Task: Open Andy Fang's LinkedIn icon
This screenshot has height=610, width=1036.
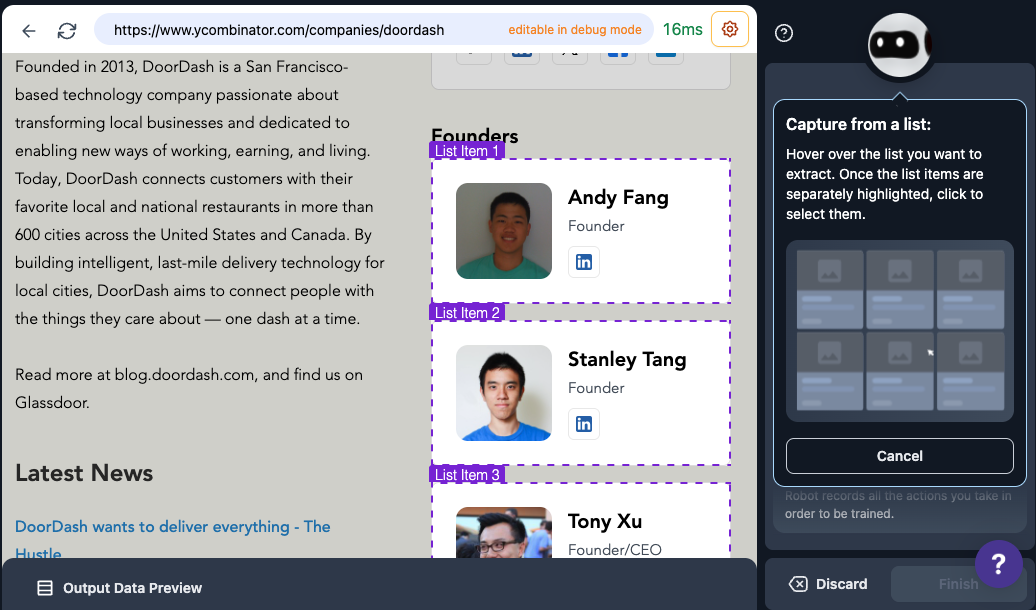Action: (584, 262)
